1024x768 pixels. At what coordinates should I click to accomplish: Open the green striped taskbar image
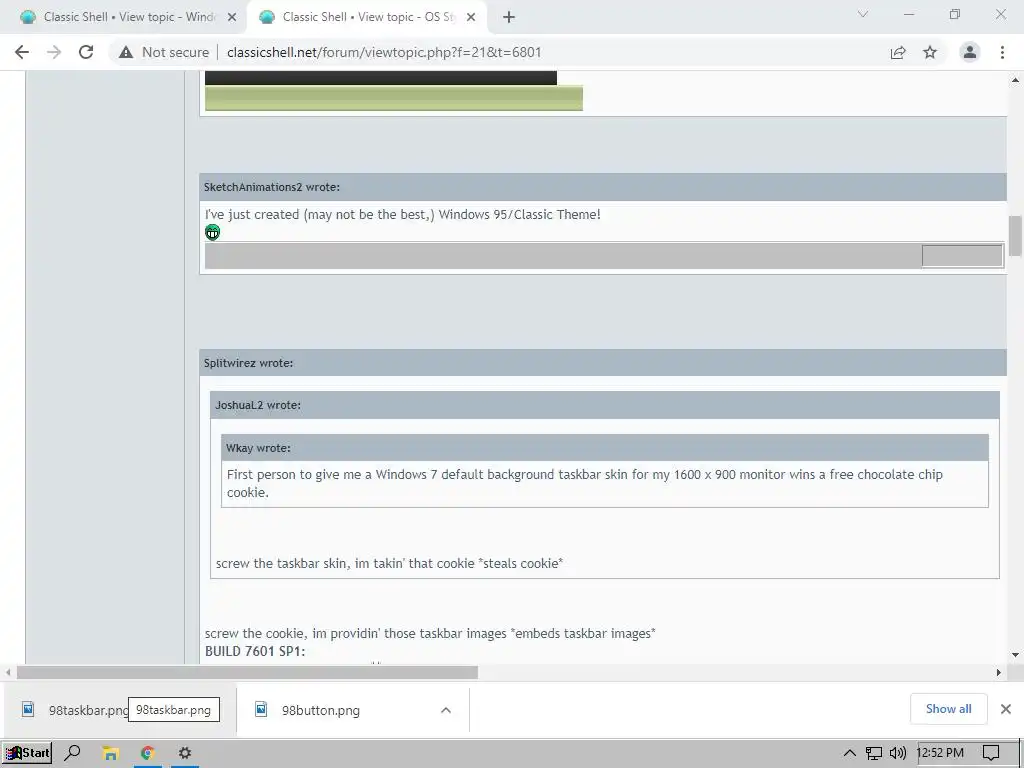pyautogui.click(x=394, y=98)
